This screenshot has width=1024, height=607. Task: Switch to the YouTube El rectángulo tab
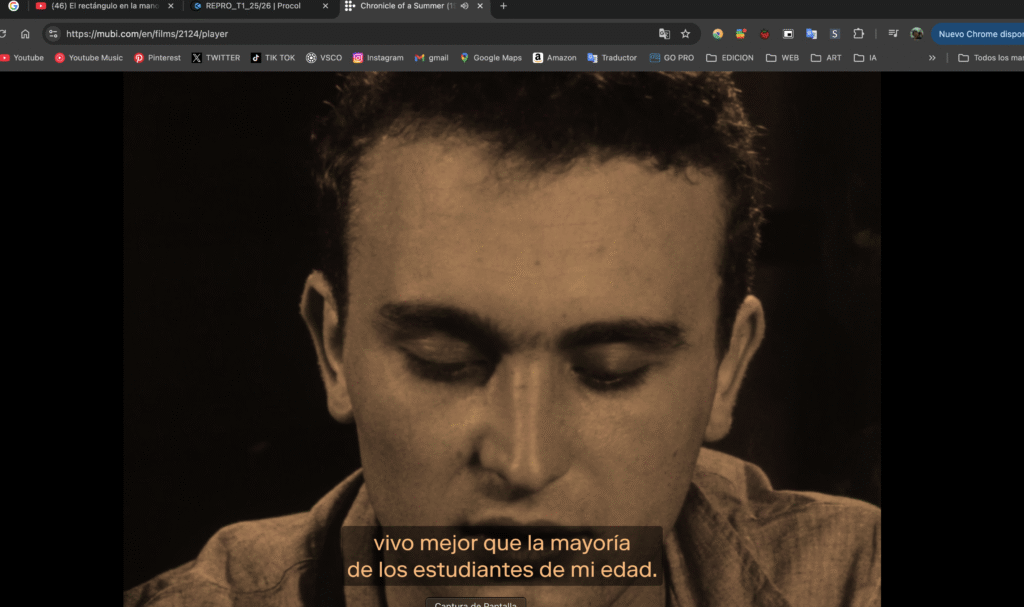coord(98,6)
